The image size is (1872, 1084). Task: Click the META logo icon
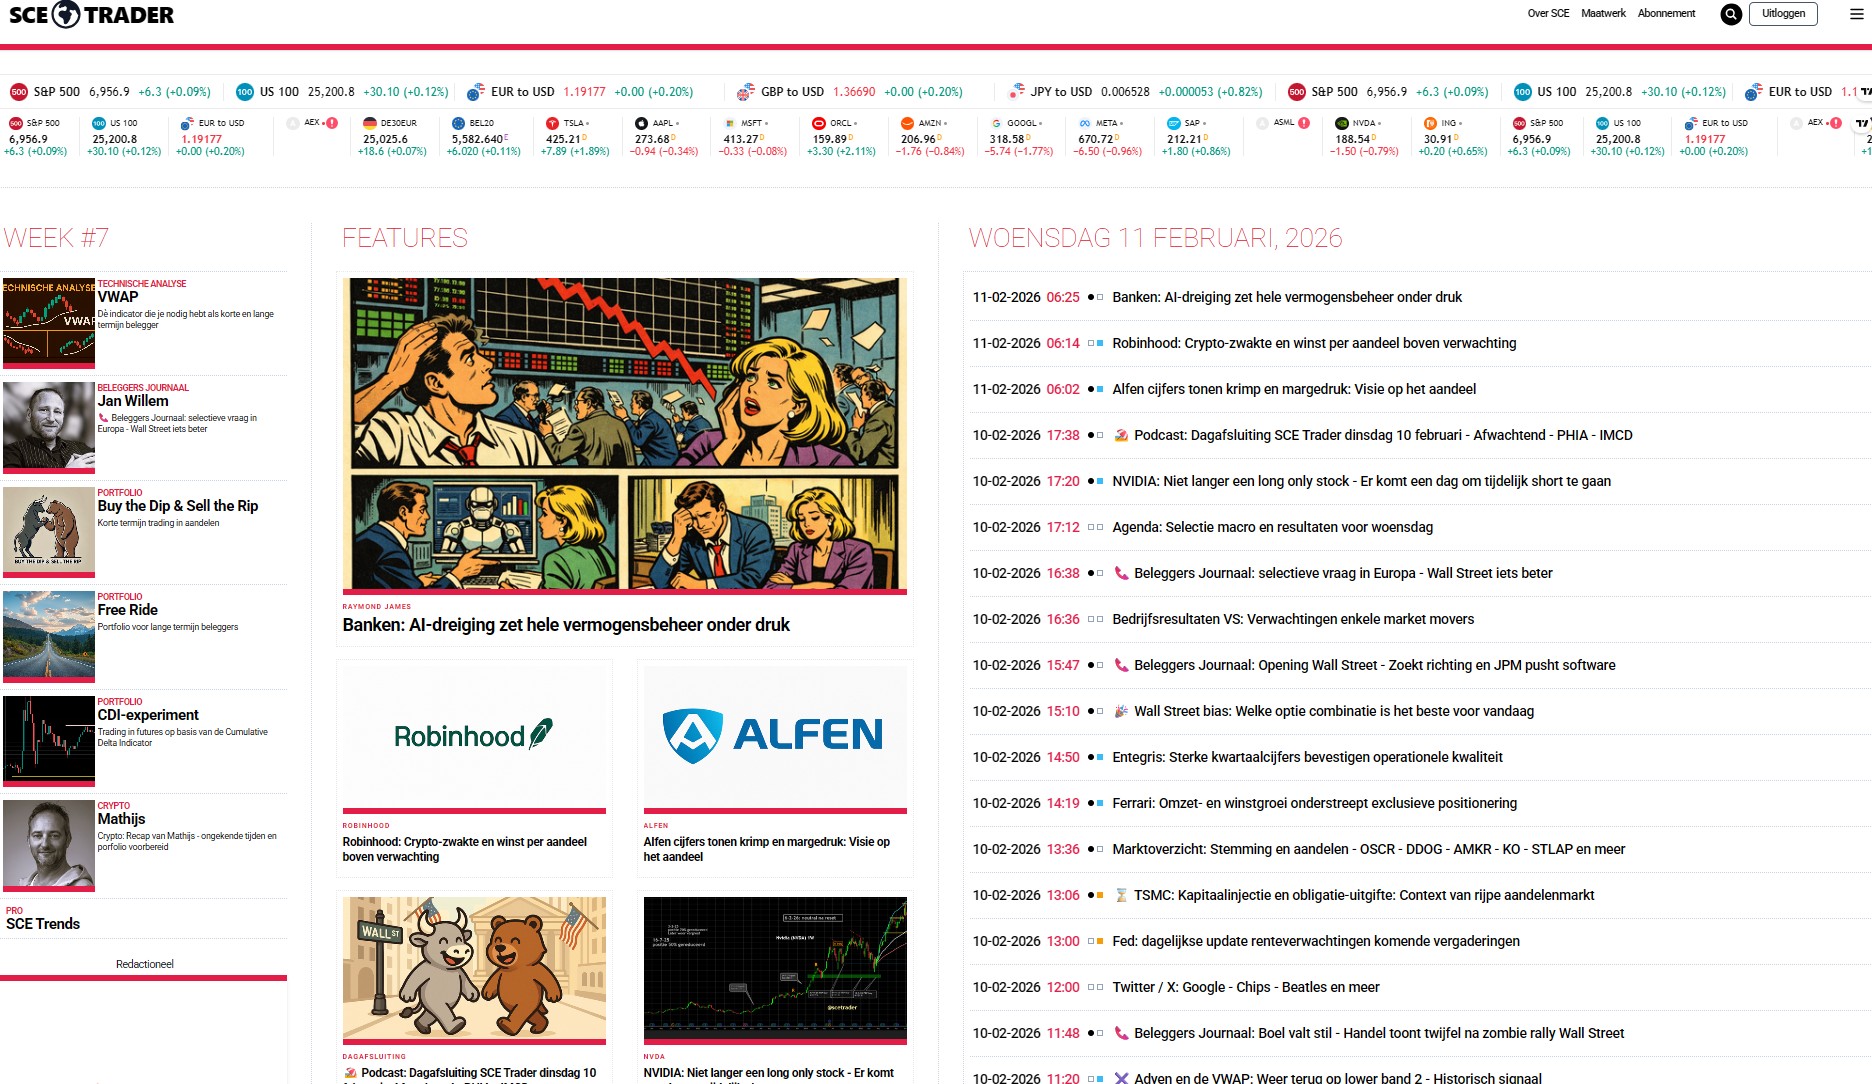tap(1085, 123)
